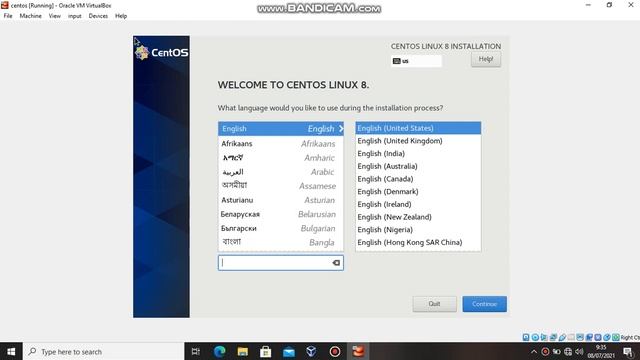Click the Bandicam recording tray icon
Screen dimensions: 640x360
(545, 351)
